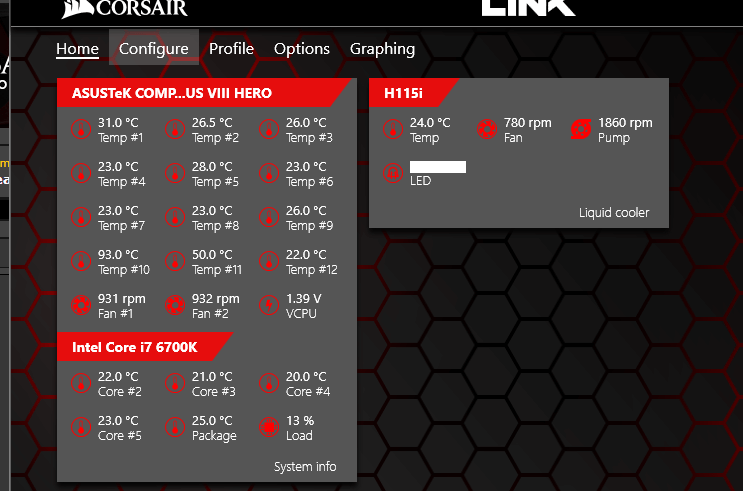This screenshot has height=491, width=743.
Task: Click the Core #4 thermometer icon
Action: [269, 383]
